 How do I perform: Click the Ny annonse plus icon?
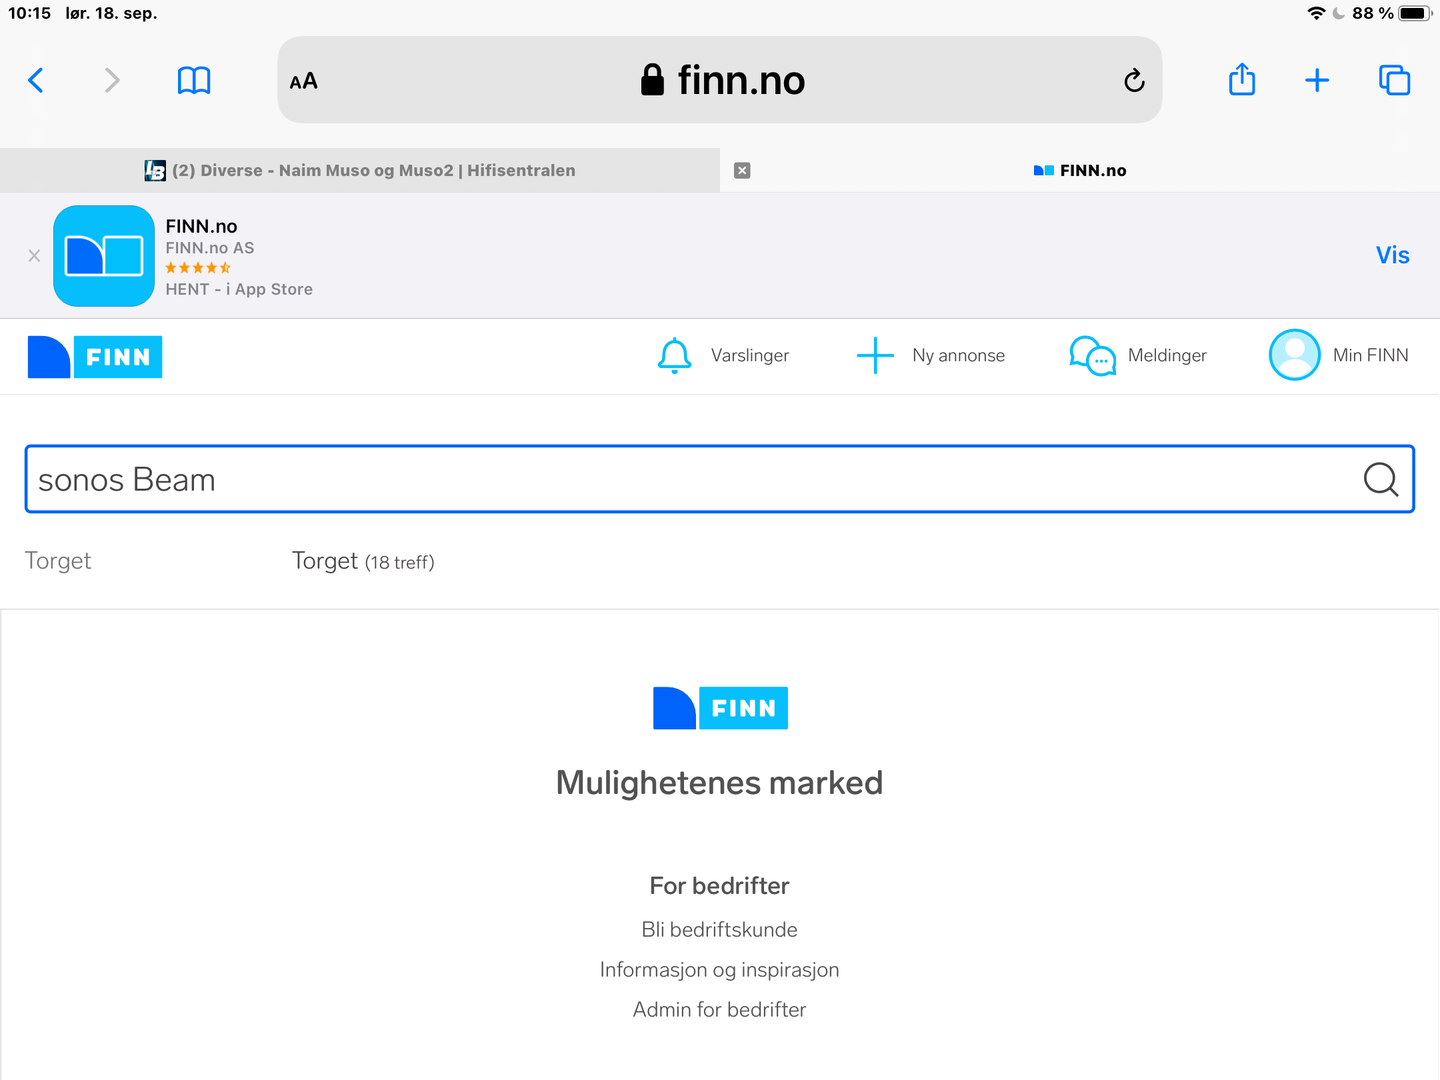pyautogui.click(x=875, y=355)
